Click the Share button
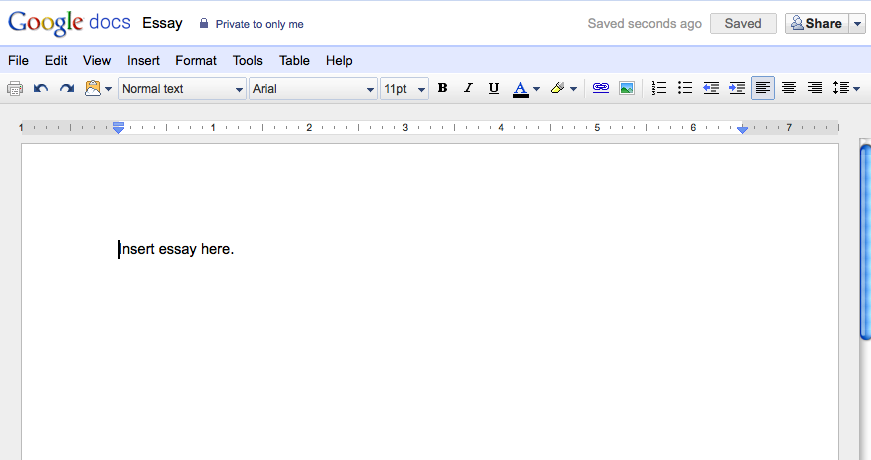The width and height of the screenshot is (871, 460). click(816, 24)
